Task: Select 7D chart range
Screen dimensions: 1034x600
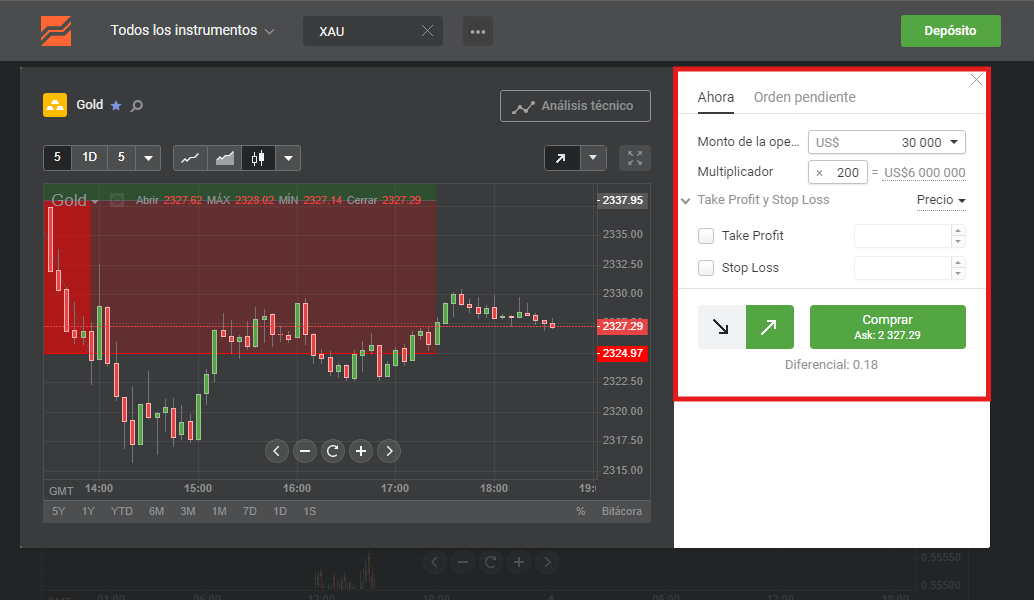Action: [249, 511]
